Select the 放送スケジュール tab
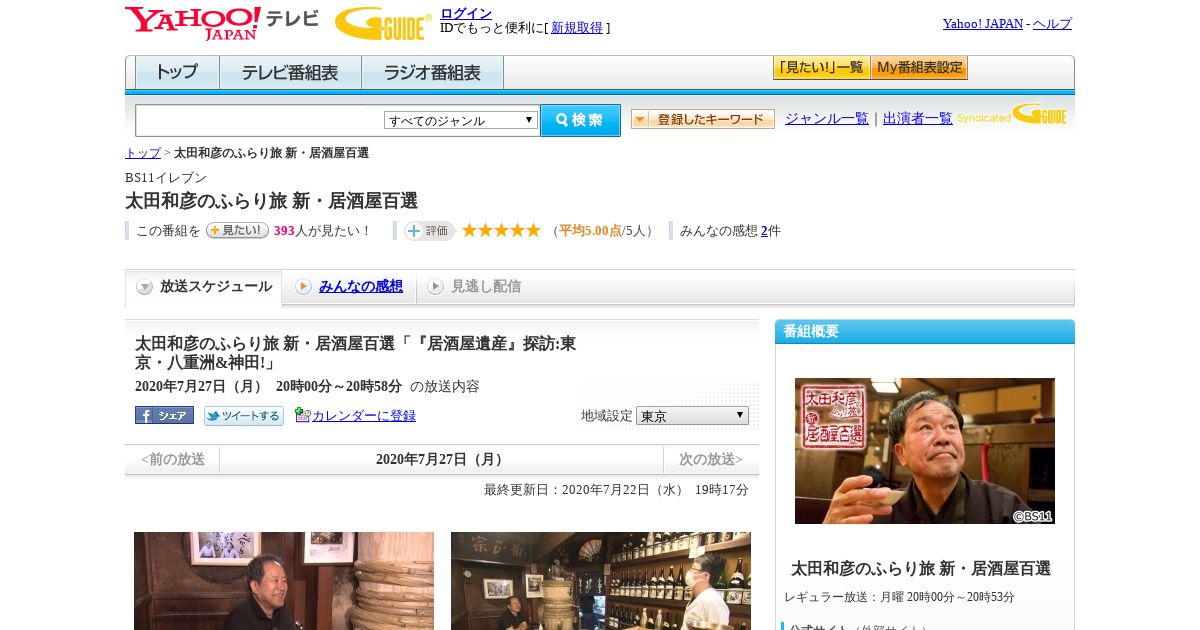Viewport: 1200px width, 630px height. click(x=204, y=287)
